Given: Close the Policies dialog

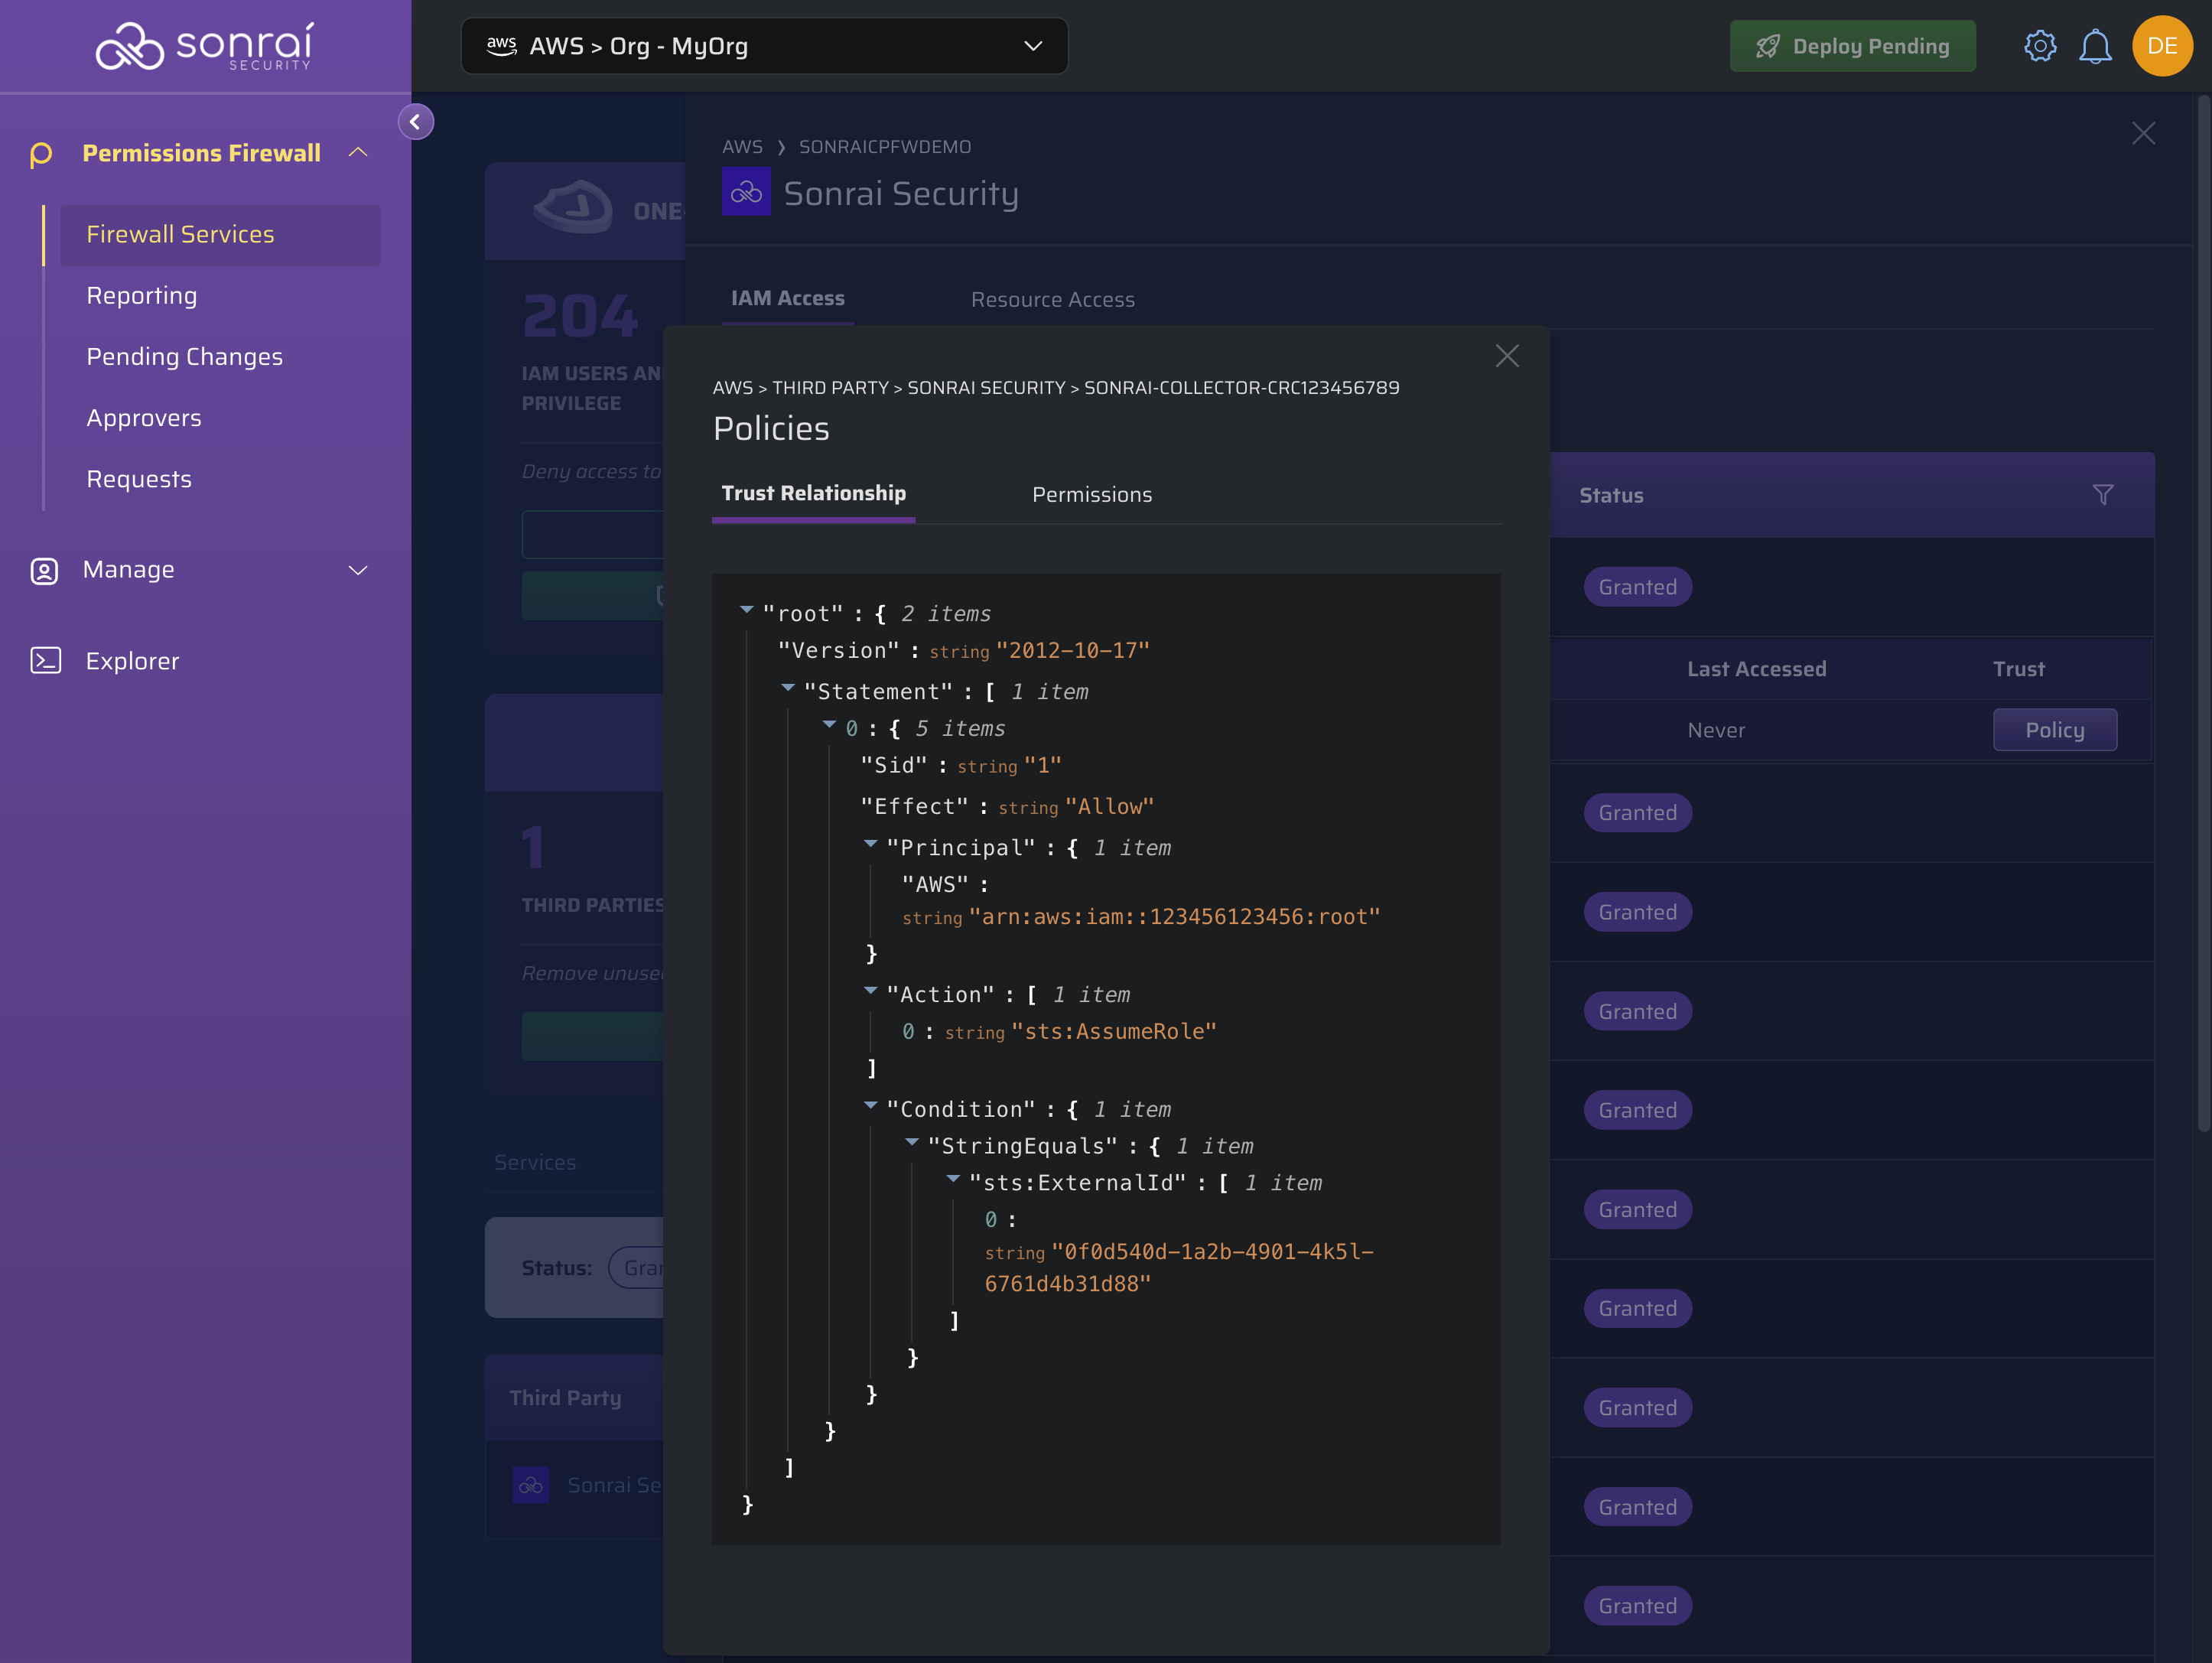Looking at the screenshot, I should tap(1507, 356).
